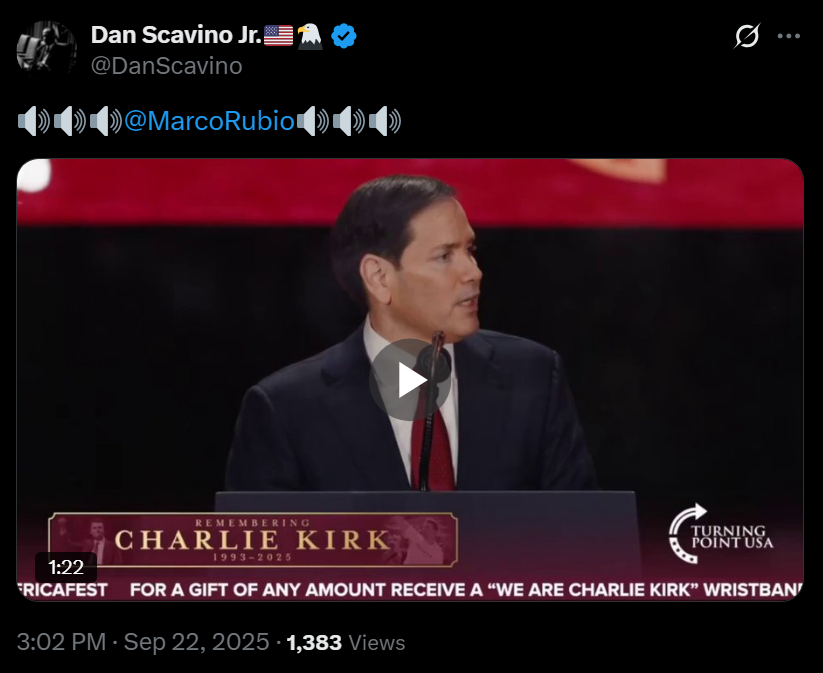Play the video with the center play button

coord(409,380)
